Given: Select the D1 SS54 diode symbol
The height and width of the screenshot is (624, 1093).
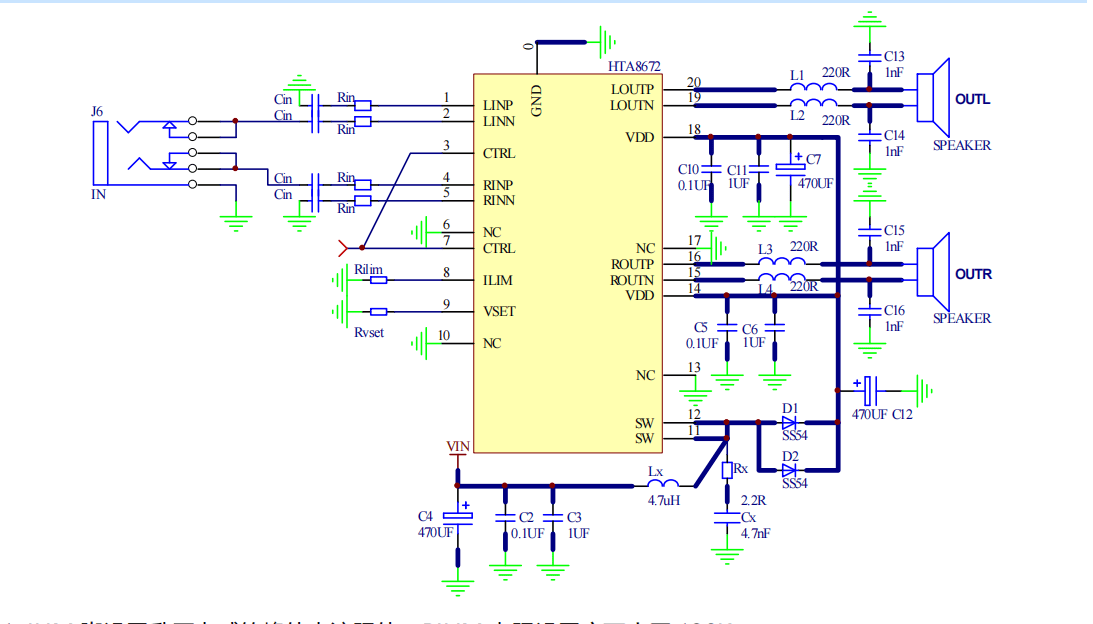Looking at the screenshot, I should point(790,423).
